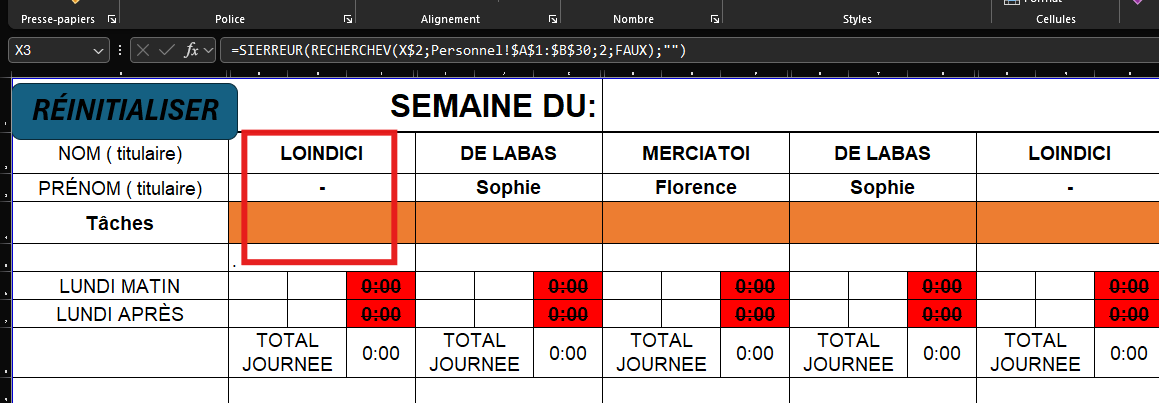Cancel the formula entry with X icon
Image resolution: width=1159 pixels, height=403 pixels.
pos(144,51)
